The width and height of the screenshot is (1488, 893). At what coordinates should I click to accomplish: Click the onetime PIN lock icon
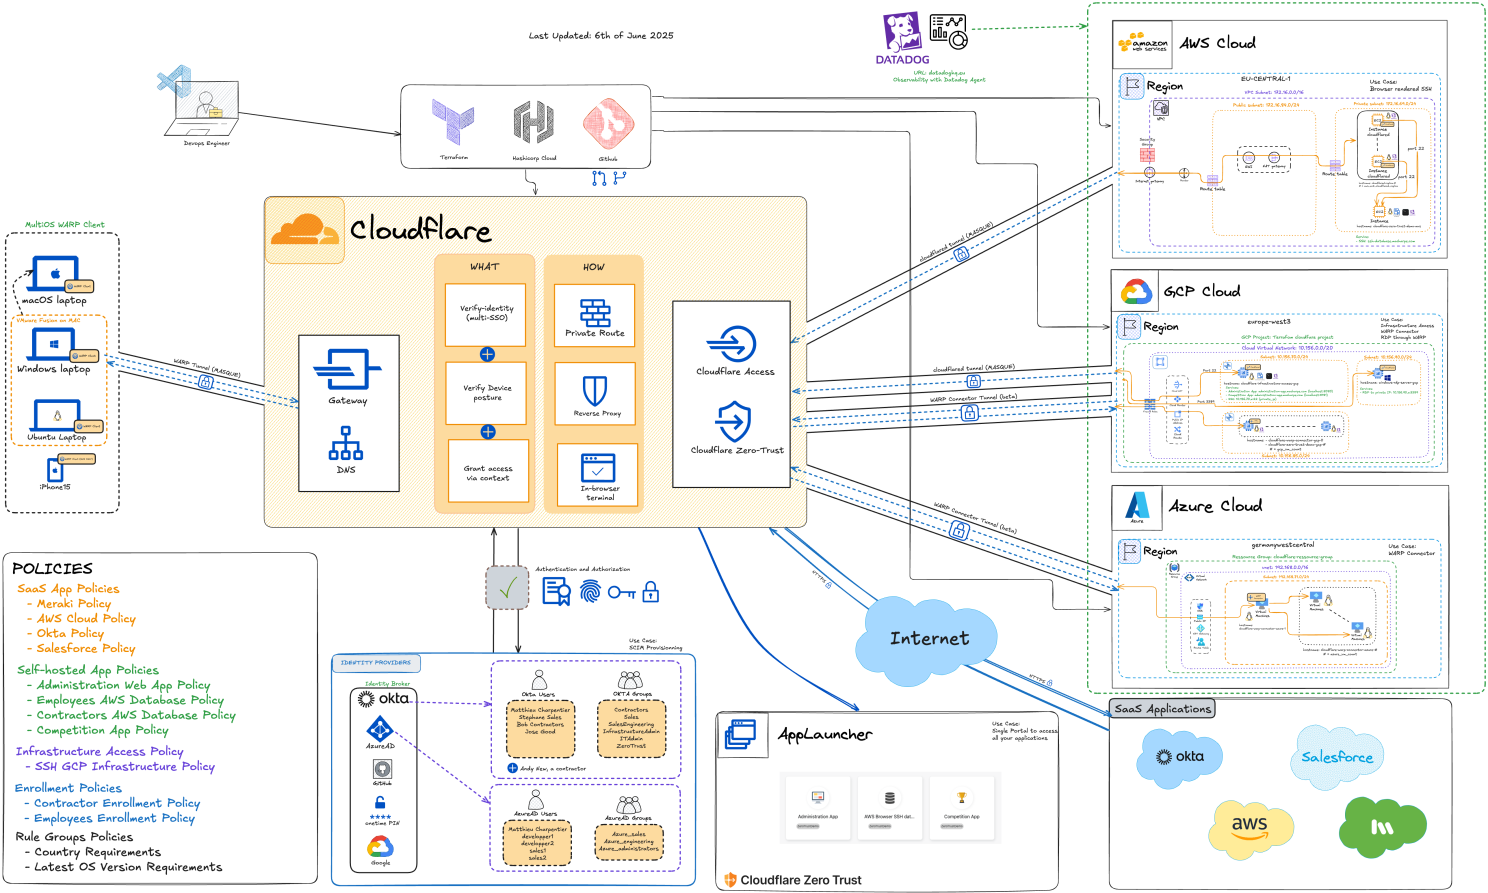coord(380,803)
